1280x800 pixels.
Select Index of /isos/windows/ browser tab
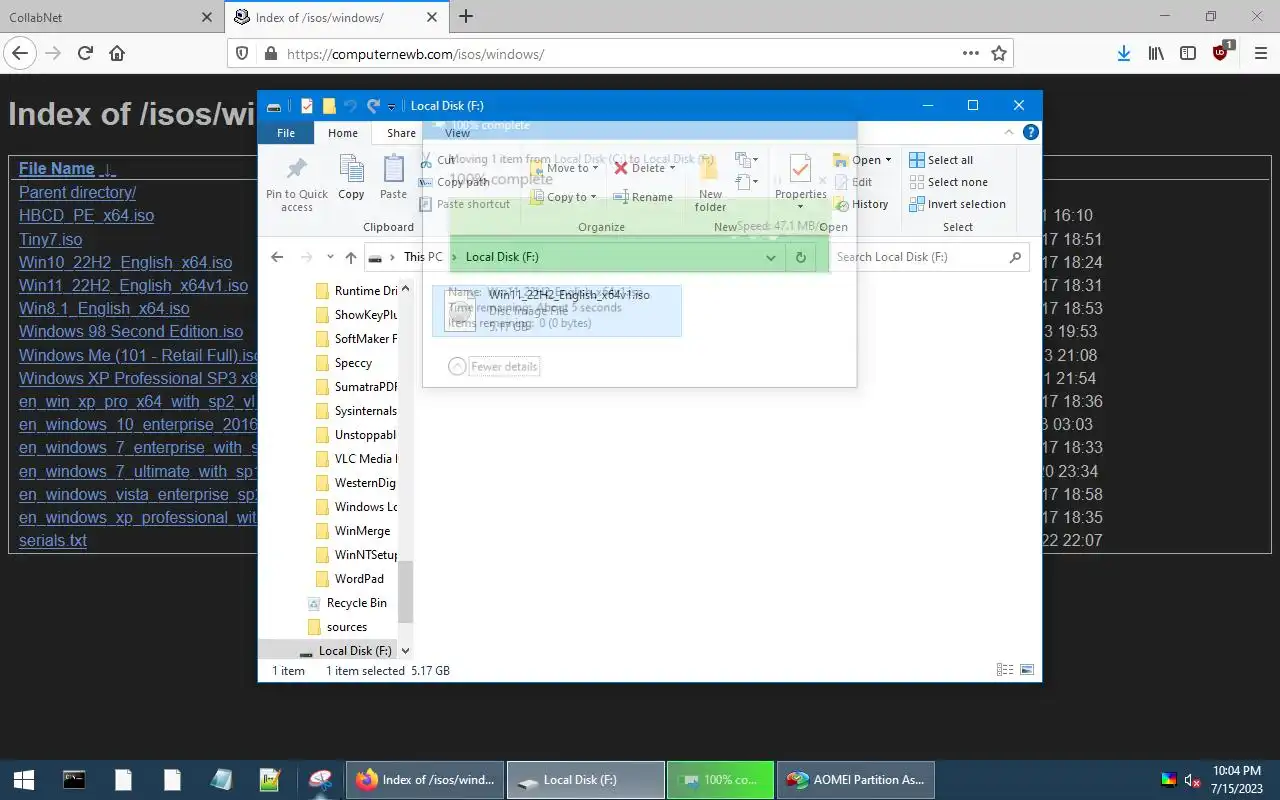click(x=335, y=17)
